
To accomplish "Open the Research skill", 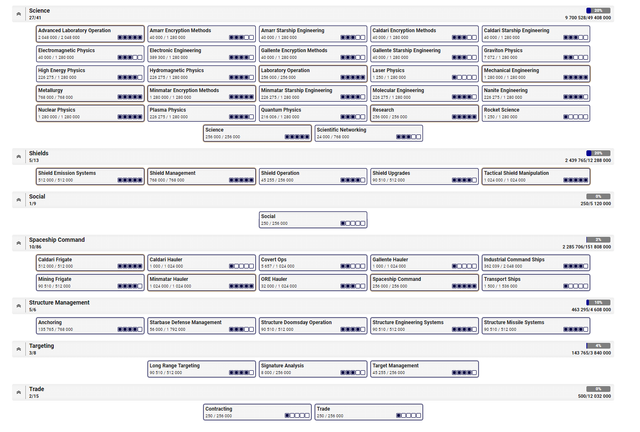I will point(424,114).
